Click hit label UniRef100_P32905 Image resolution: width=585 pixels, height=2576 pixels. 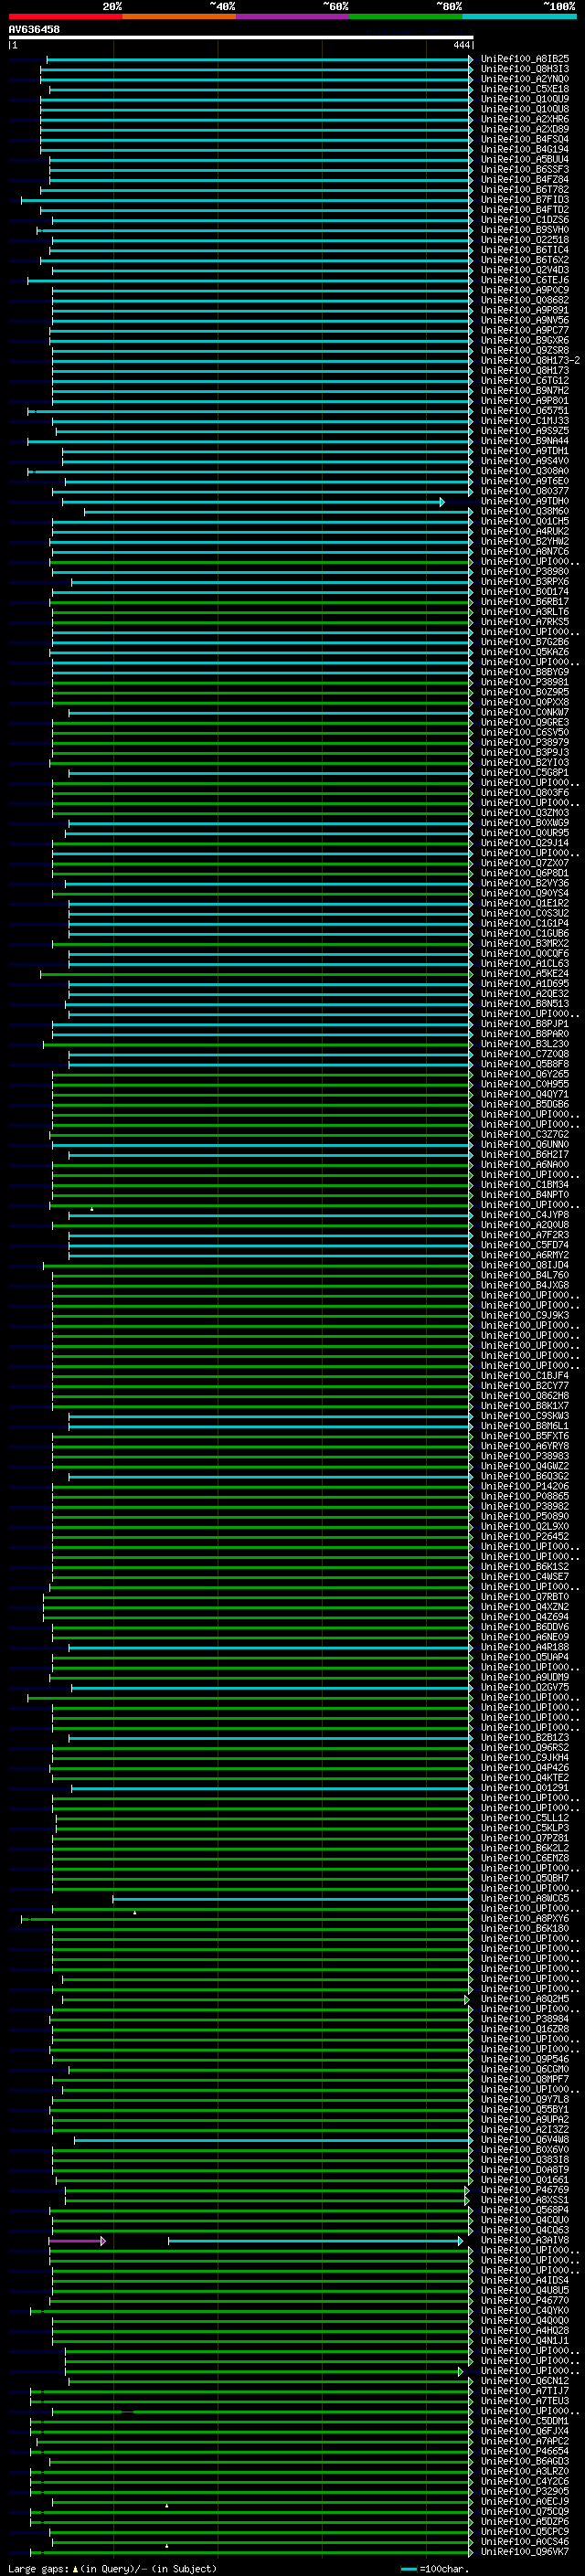(524, 2492)
